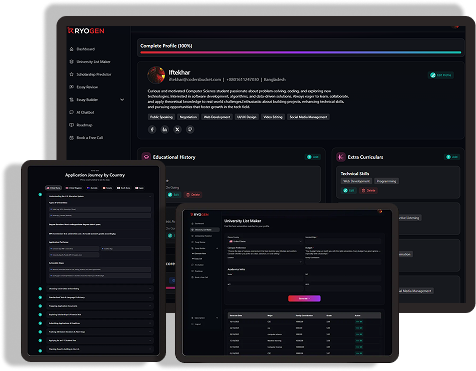Open Dashboard in the large monitor sidebar
This screenshot has height=371, width=476.
click(x=86, y=49)
